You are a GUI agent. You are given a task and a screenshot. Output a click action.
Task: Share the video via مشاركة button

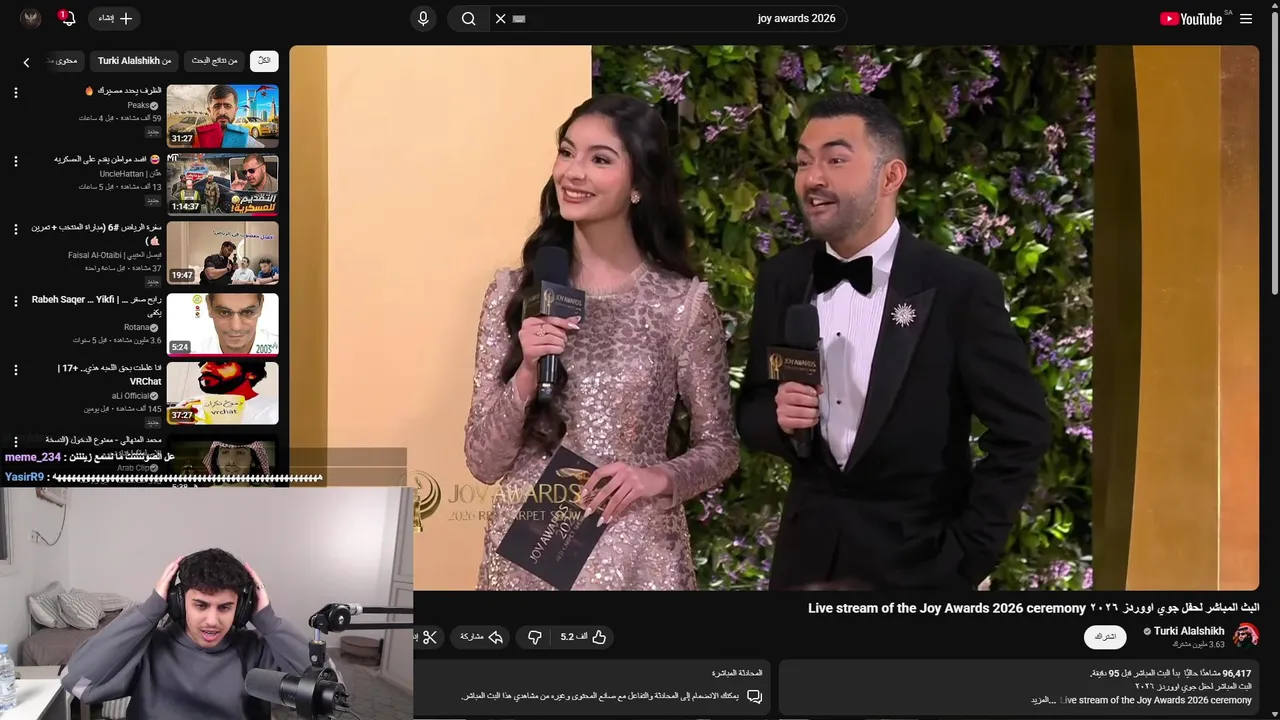[x=481, y=637]
